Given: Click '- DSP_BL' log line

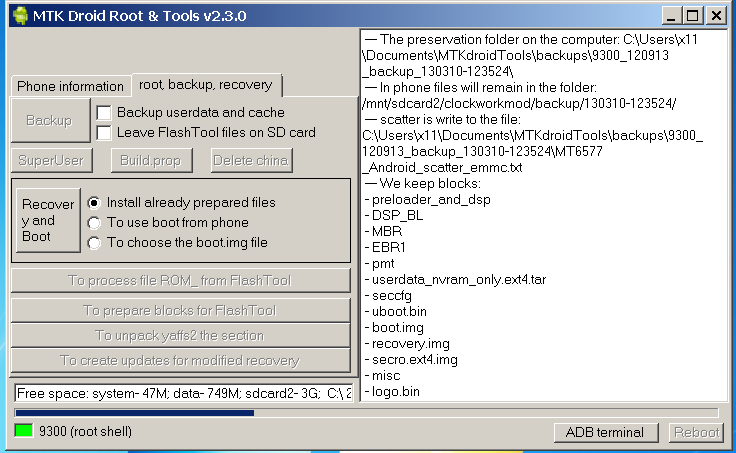Looking at the screenshot, I should click(394, 215).
